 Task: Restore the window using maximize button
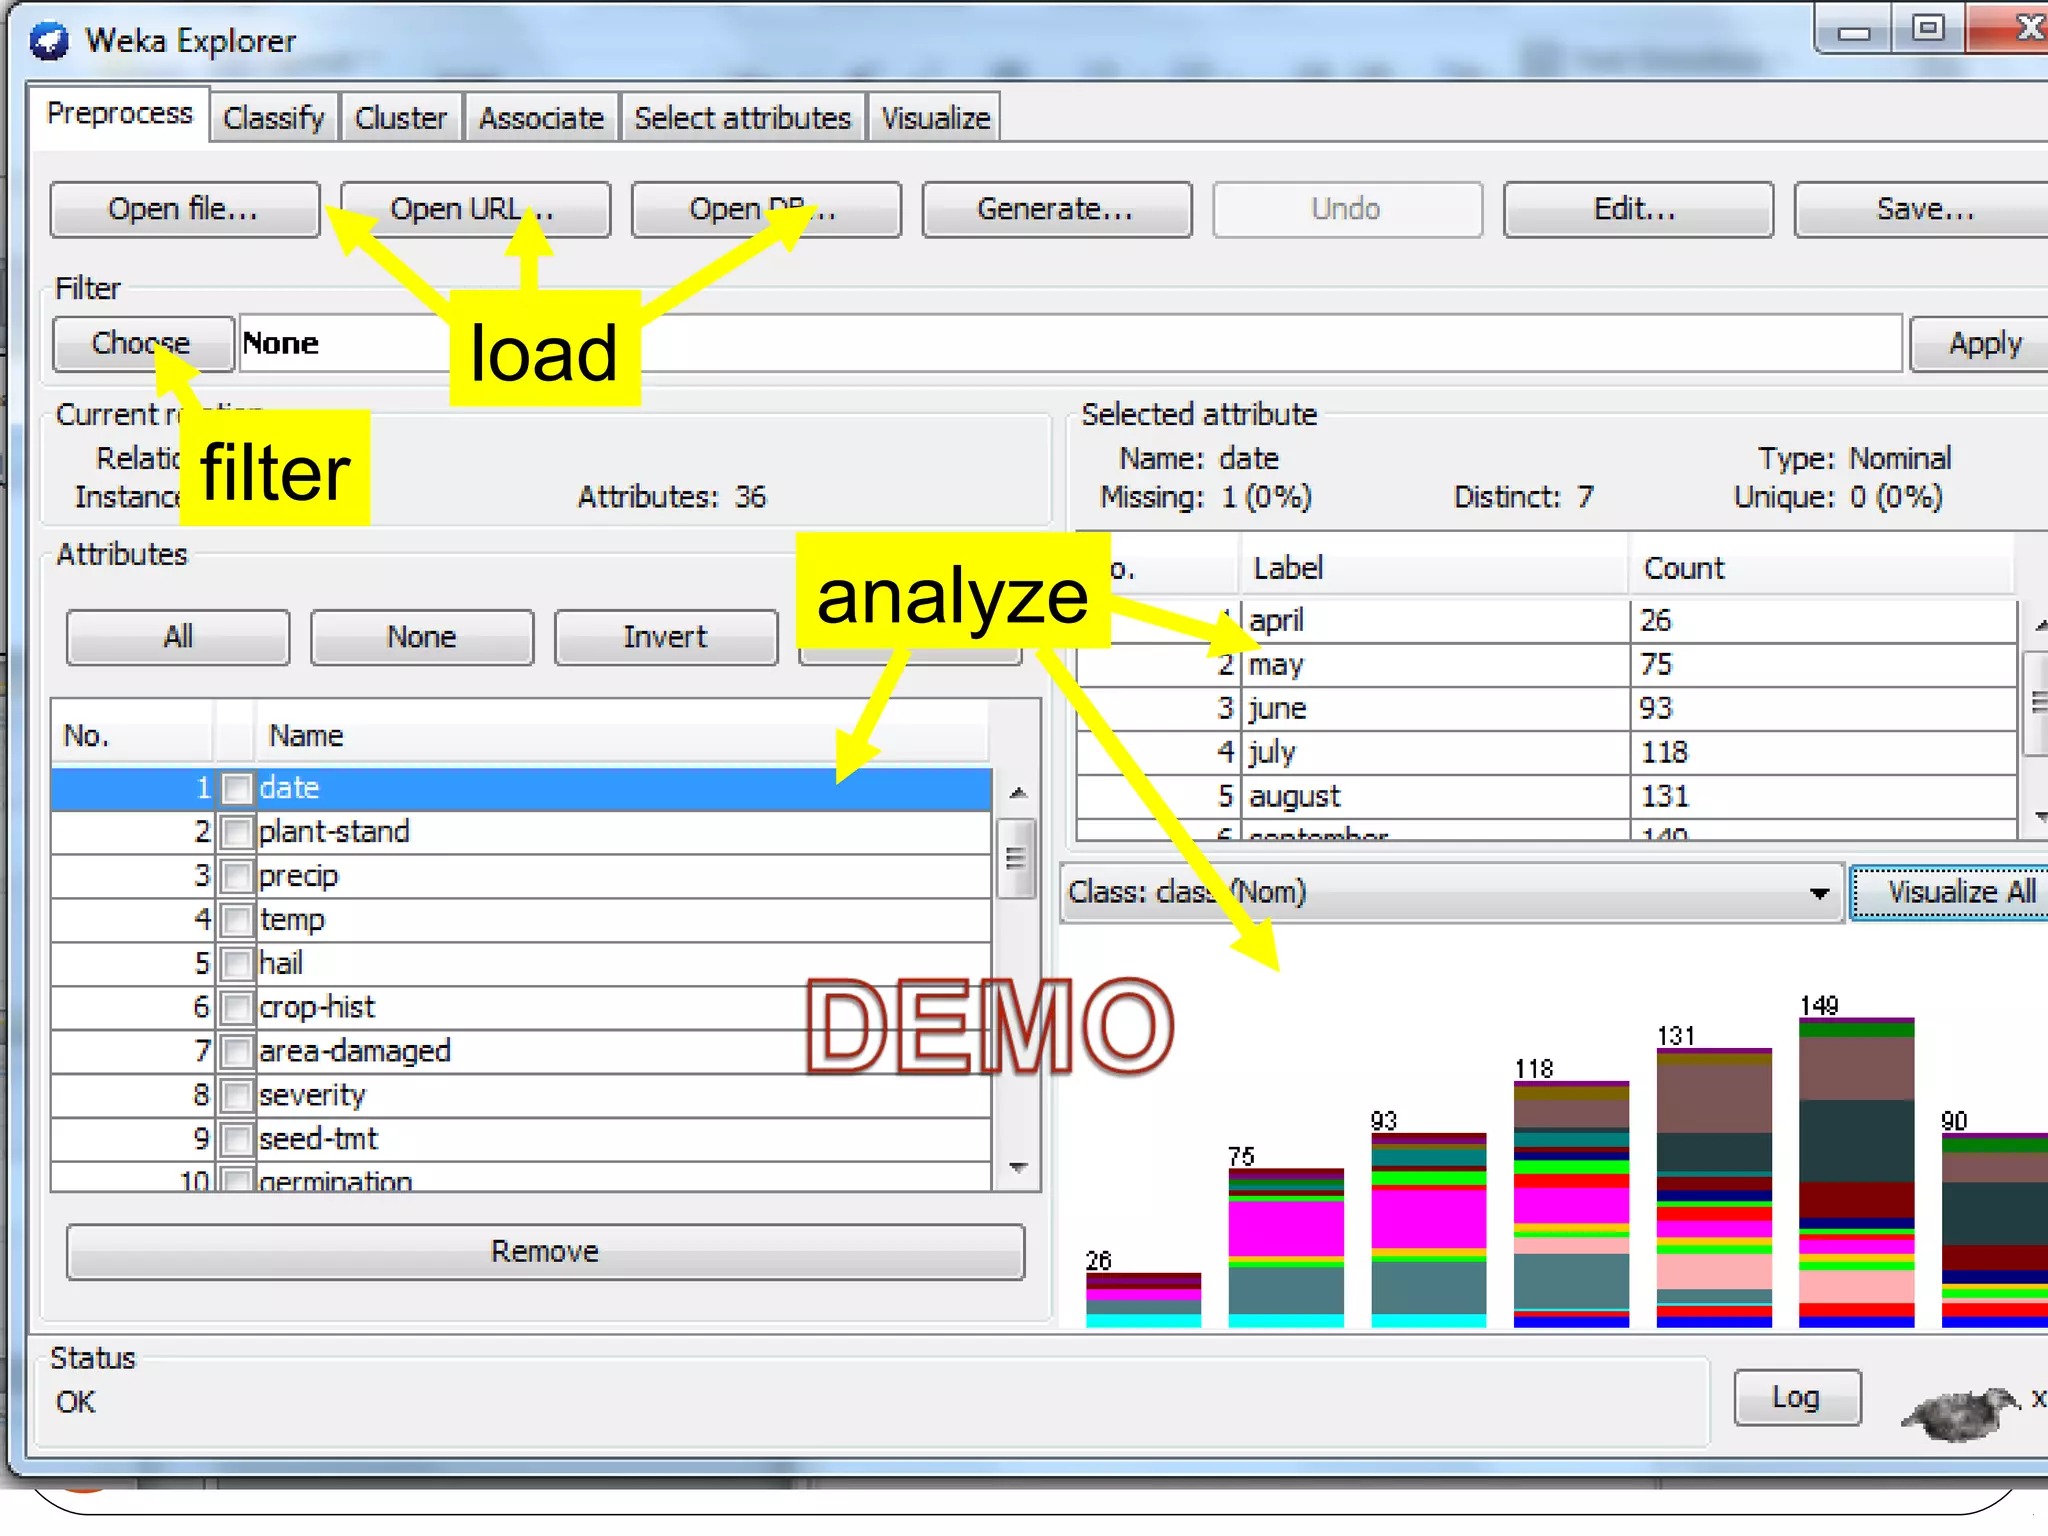pos(1927,28)
